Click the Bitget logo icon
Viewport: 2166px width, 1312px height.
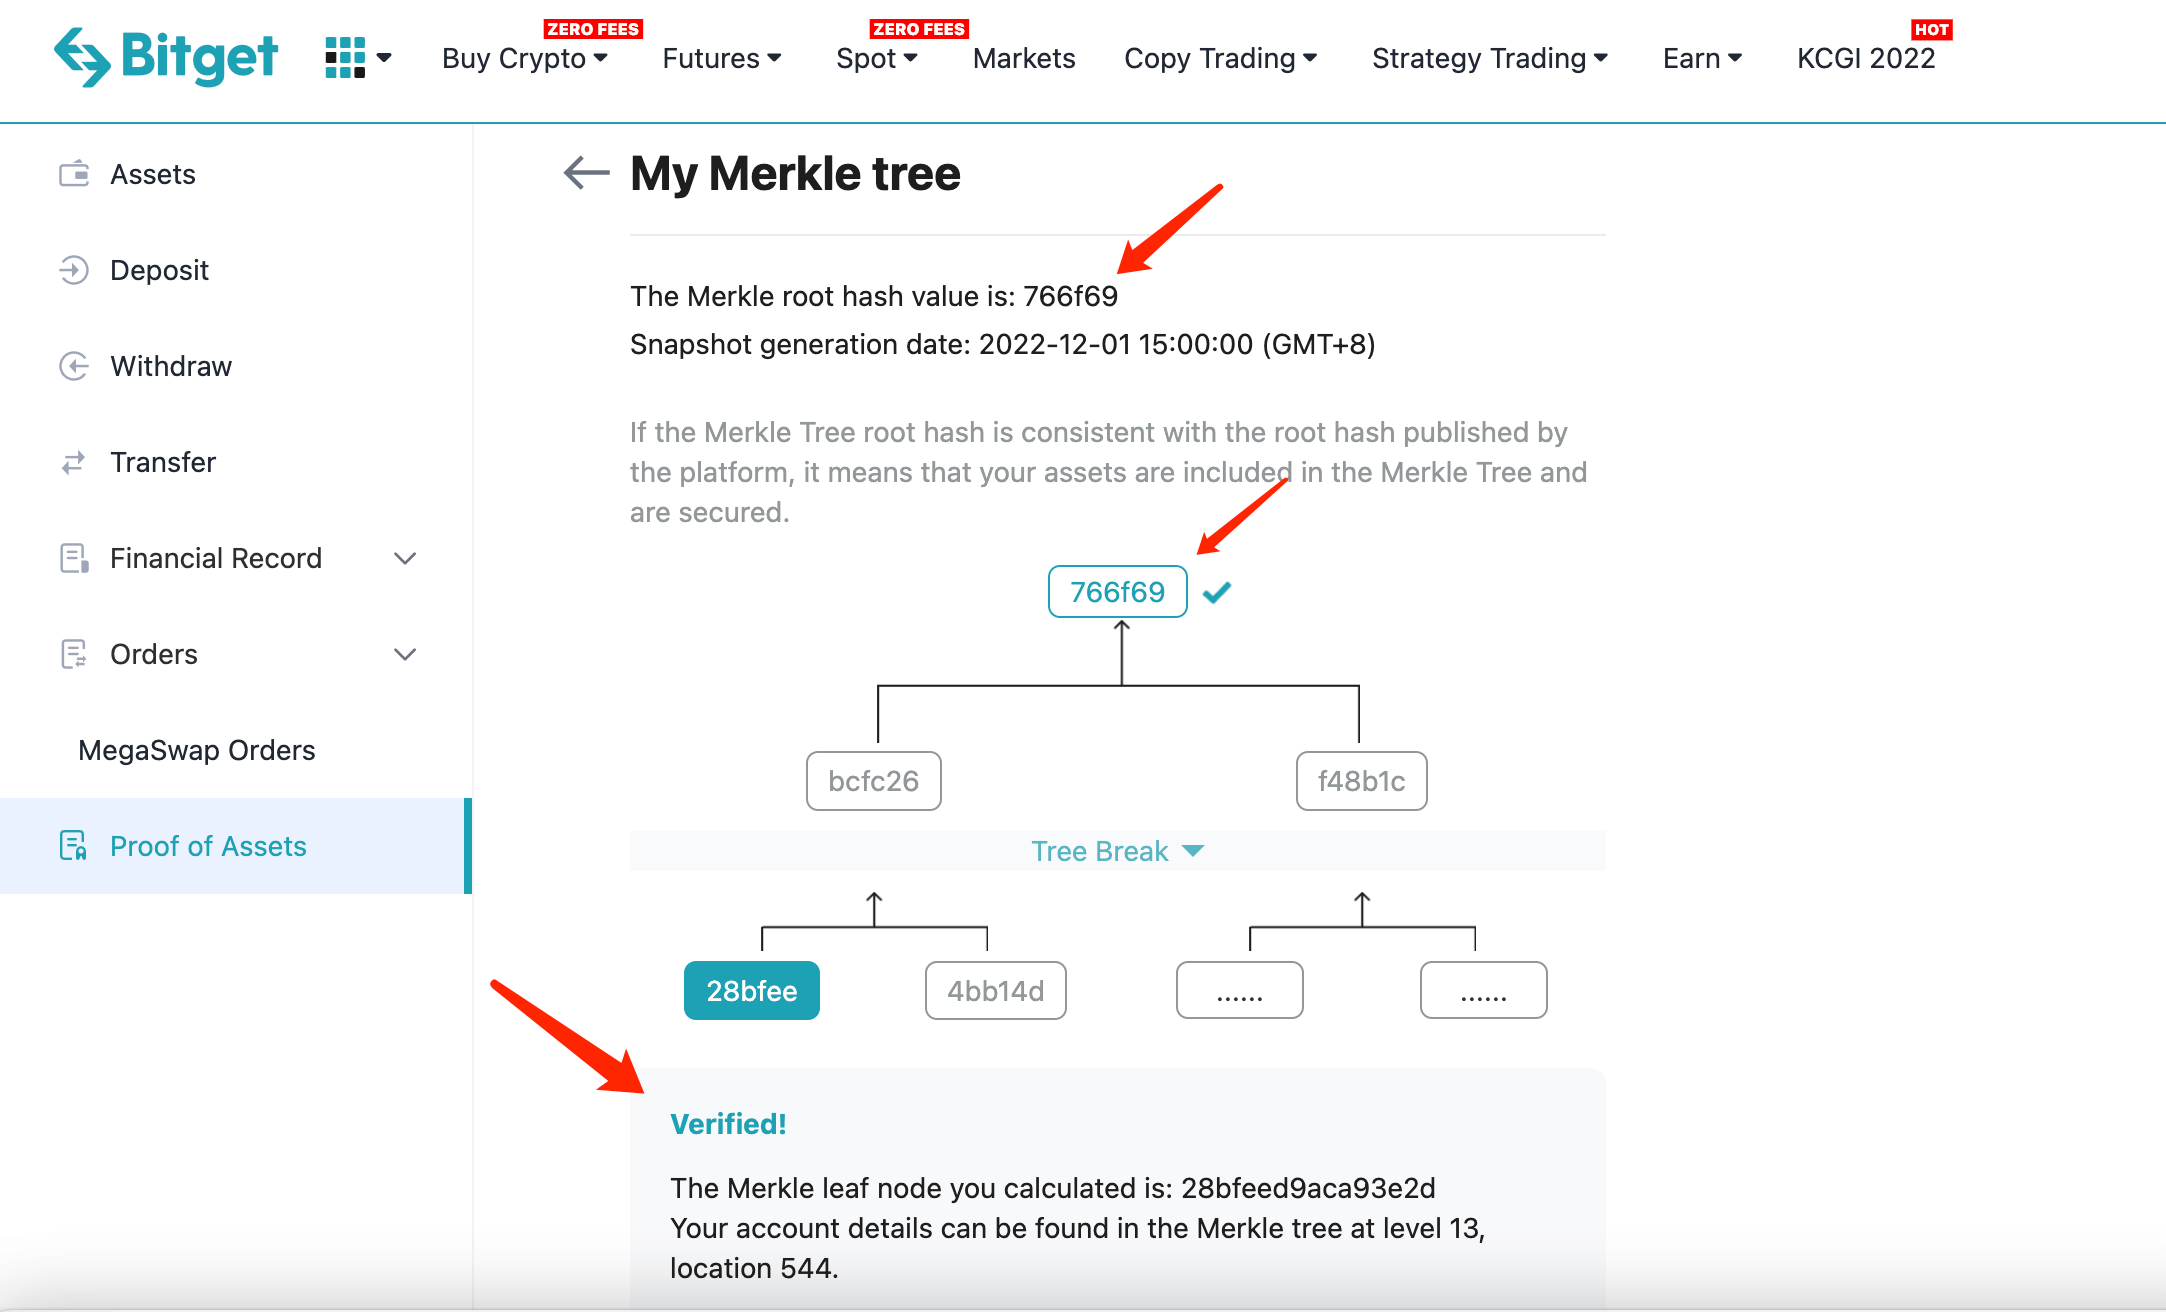coord(82,57)
